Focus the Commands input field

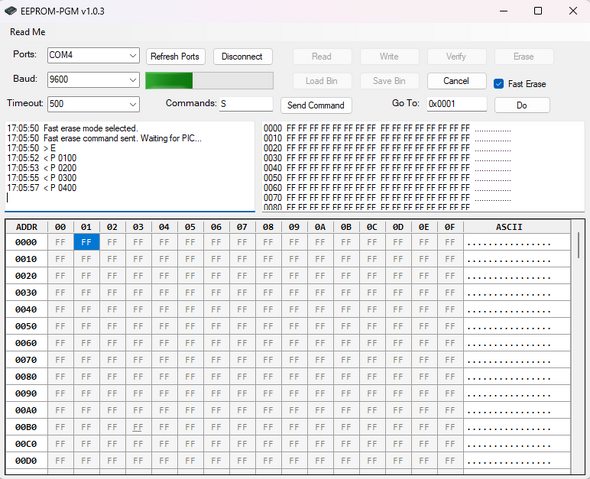click(246, 104)
